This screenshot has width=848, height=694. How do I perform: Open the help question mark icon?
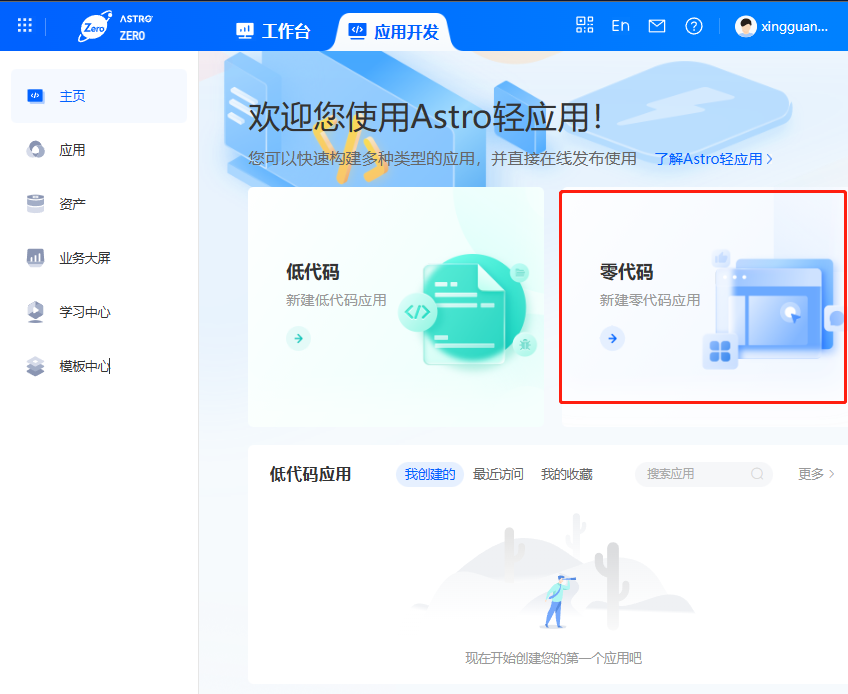coord(694,26)
